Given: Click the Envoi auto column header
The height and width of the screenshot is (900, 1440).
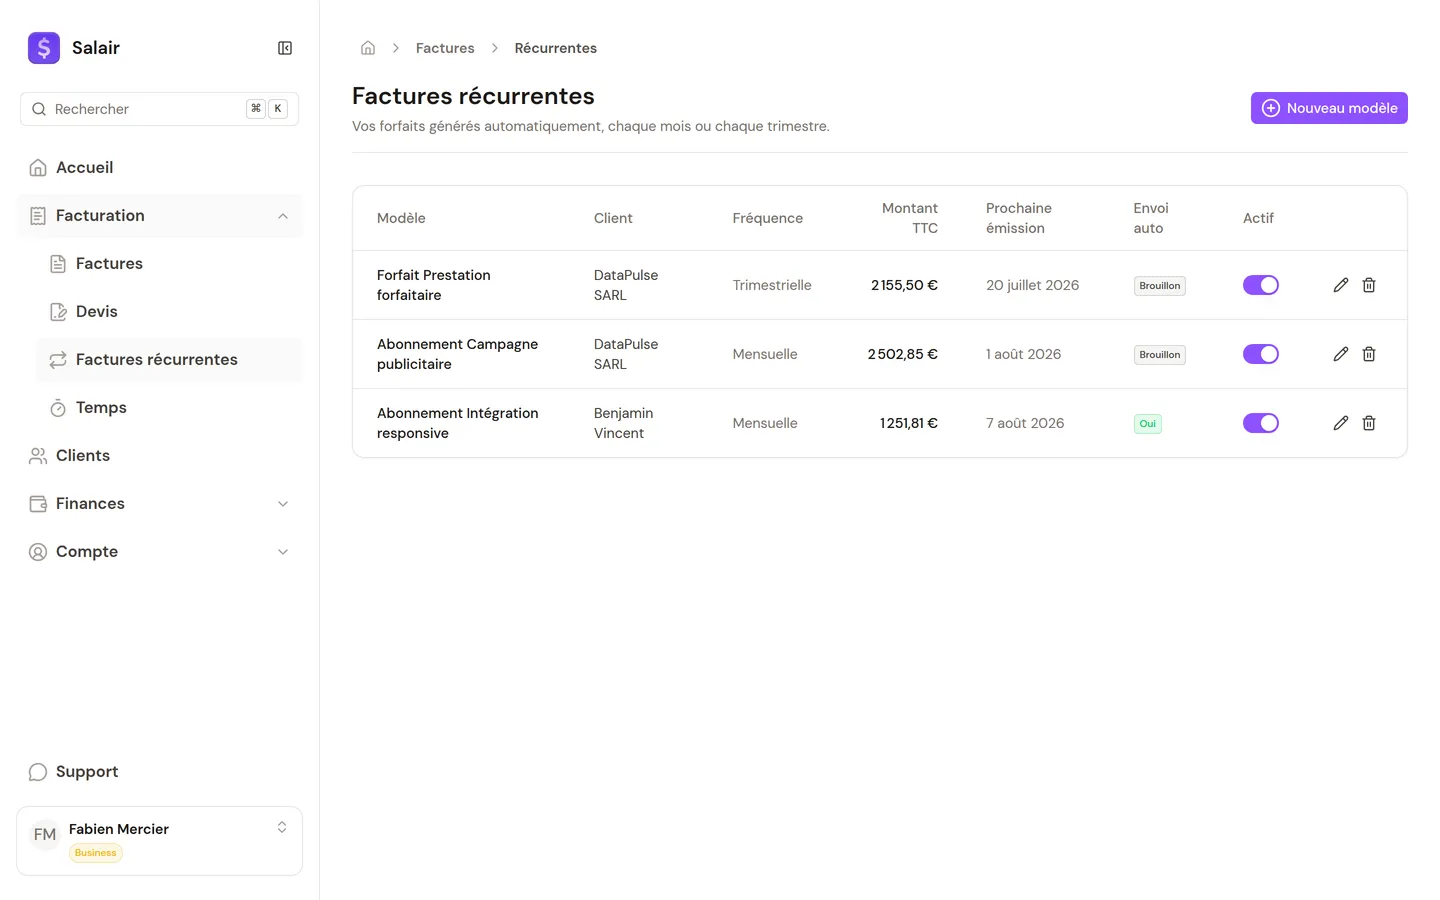Looking at the screenshot, I should [x=1151, y=218].
